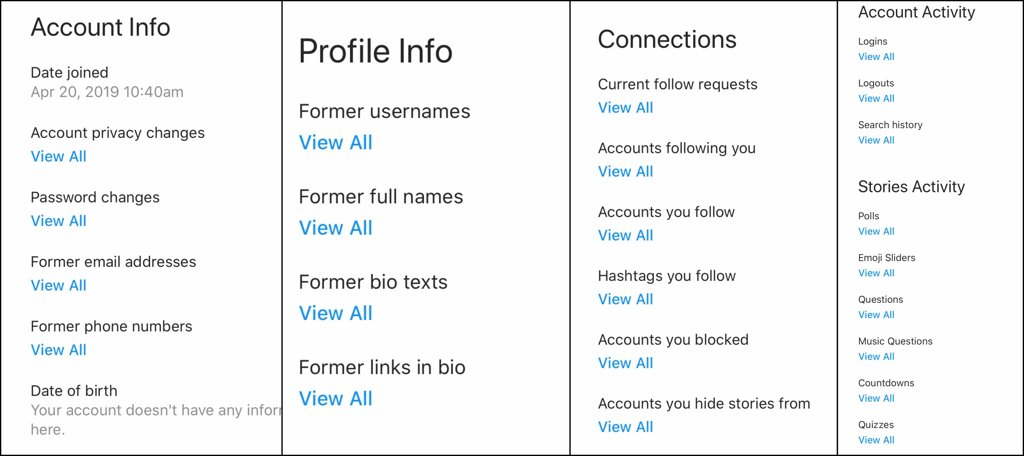Open View All for Accounts following you
Viewport: 1024px width, 456px height.
625,172
